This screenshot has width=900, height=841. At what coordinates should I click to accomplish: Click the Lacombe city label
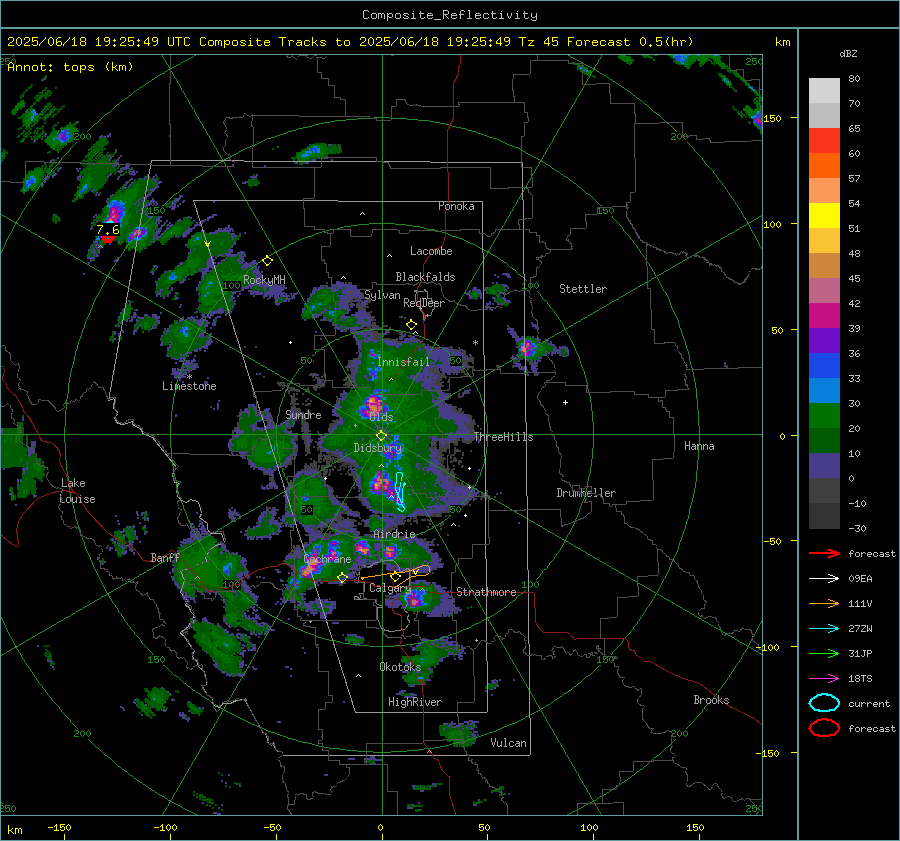pos(431,251)
